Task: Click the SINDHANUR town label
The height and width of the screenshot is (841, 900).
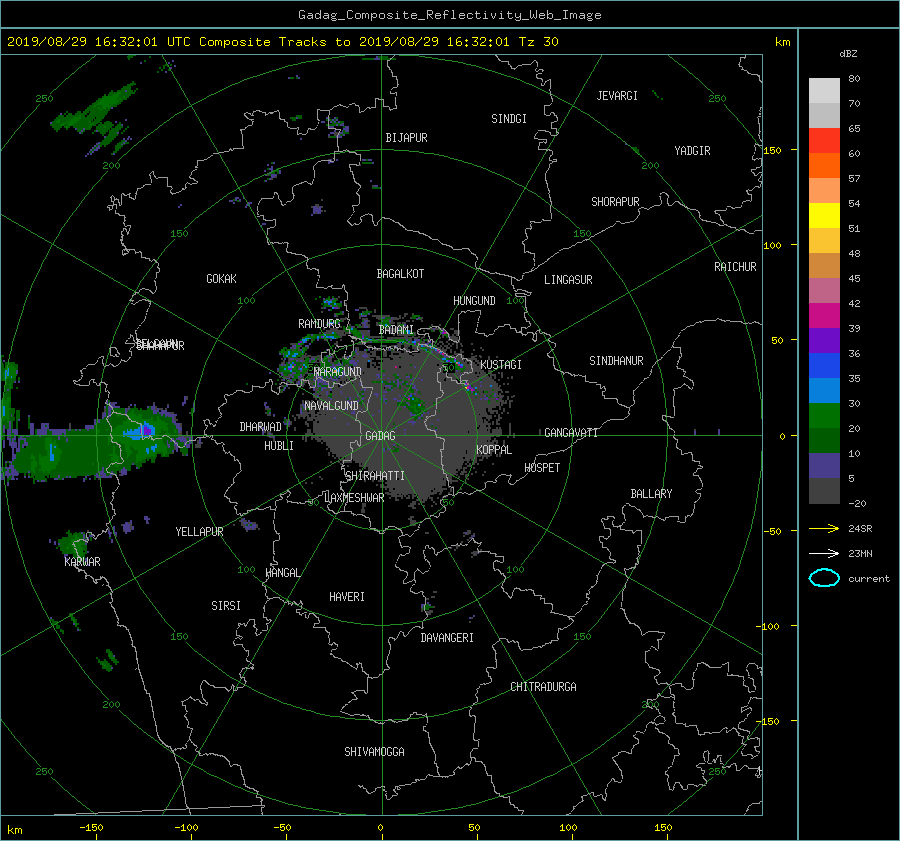Action: point(616,361)
